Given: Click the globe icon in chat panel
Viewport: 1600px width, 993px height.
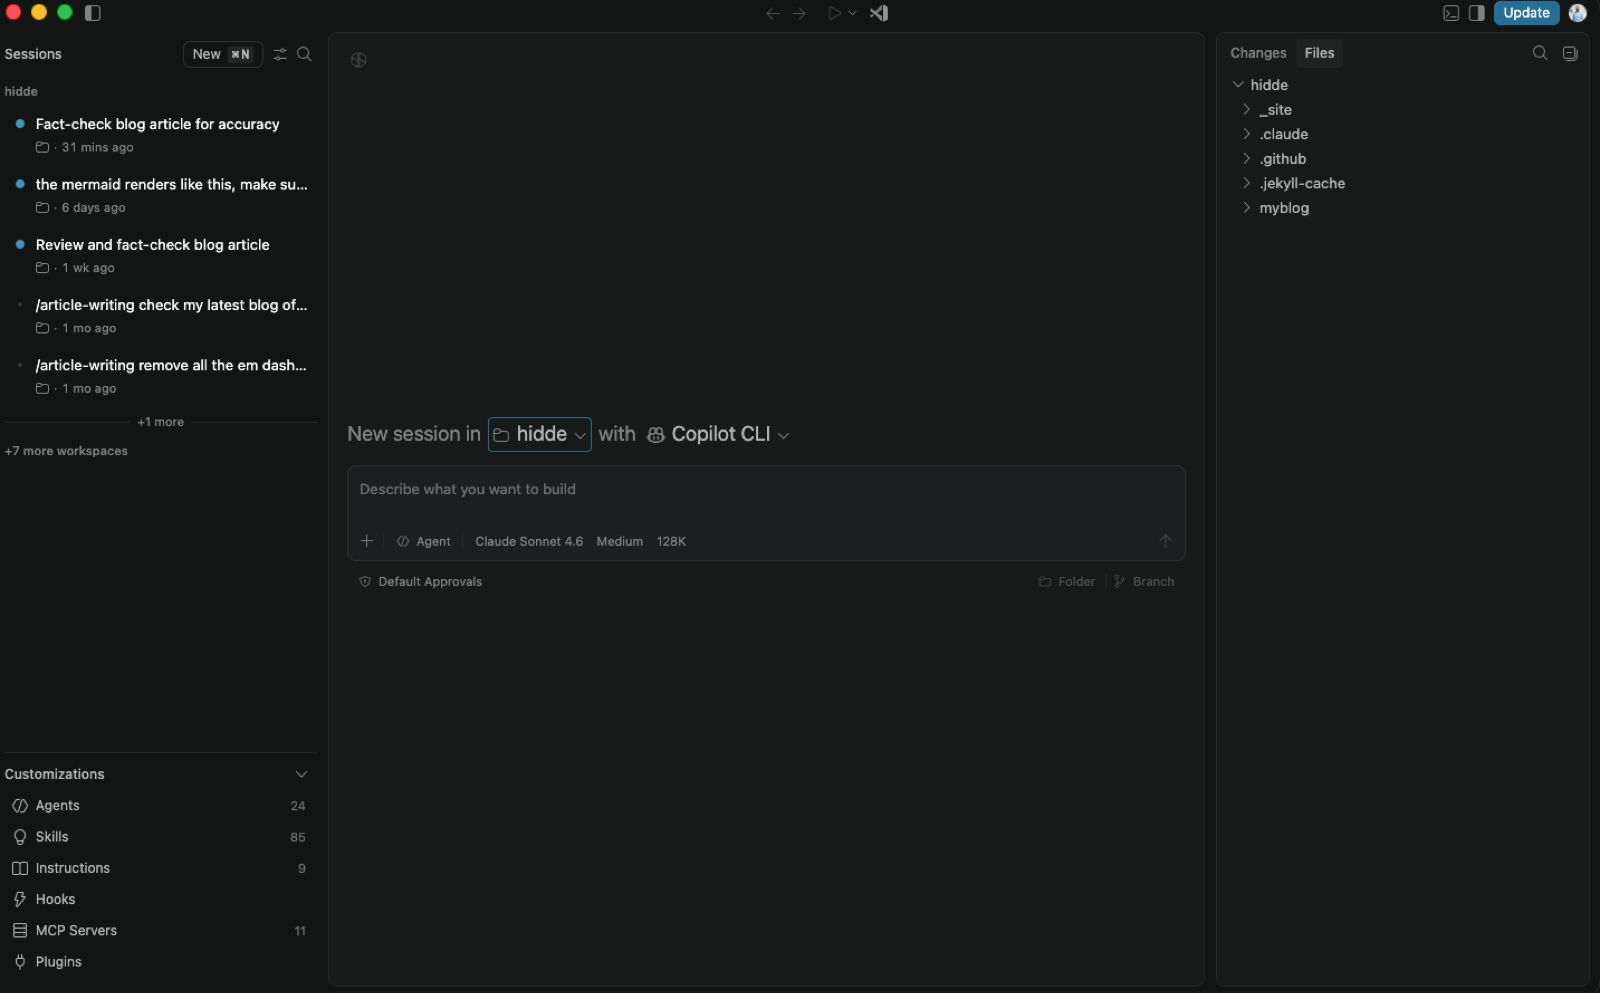Looking at the screenshot, I should 358,60.
